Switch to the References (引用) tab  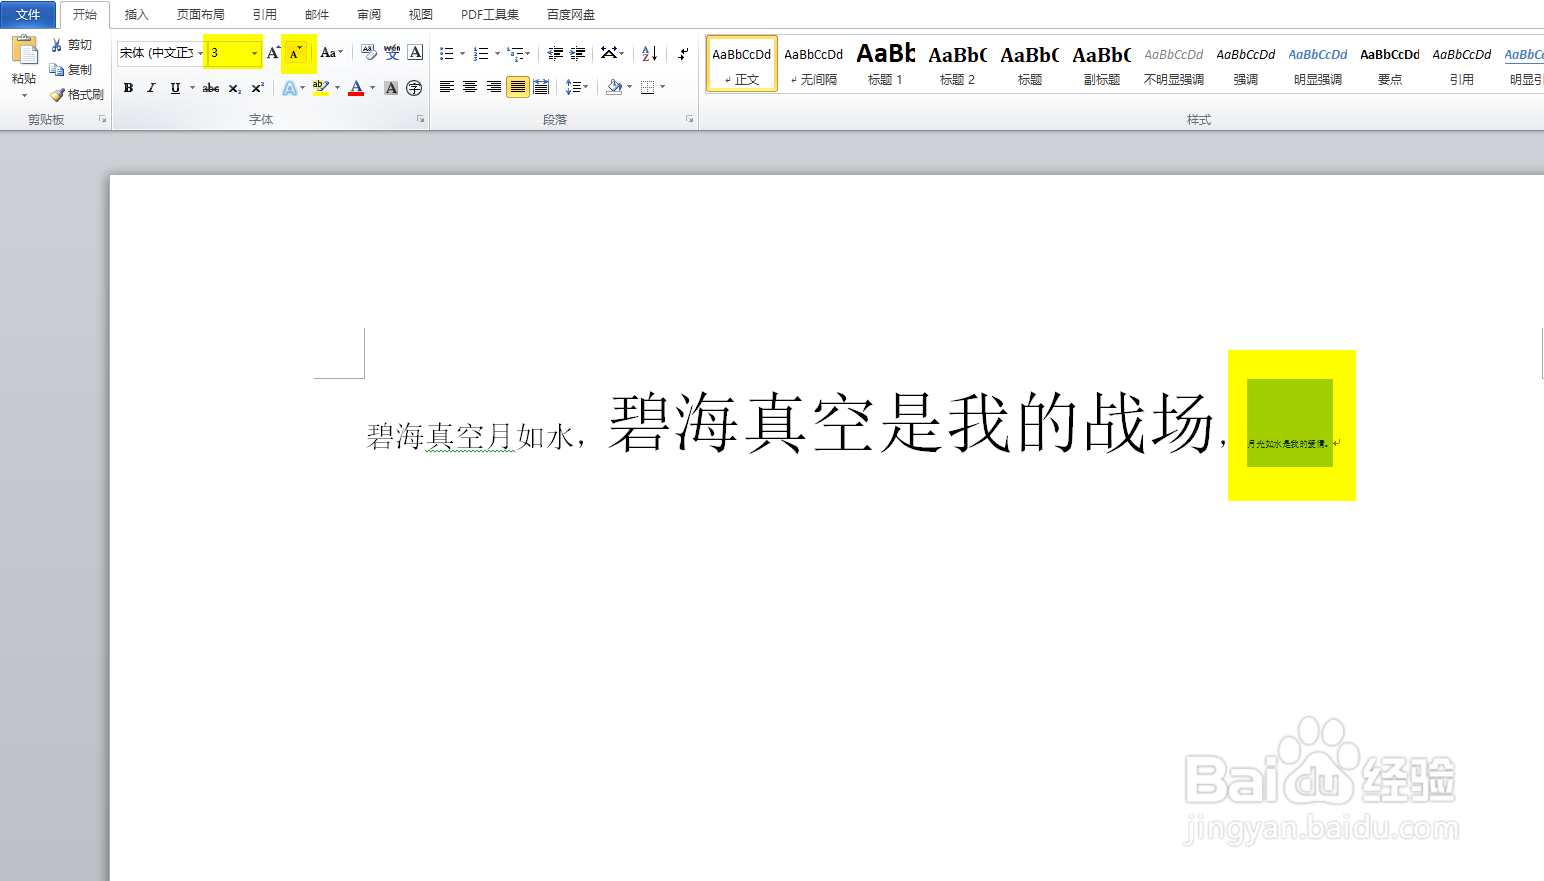264,14
